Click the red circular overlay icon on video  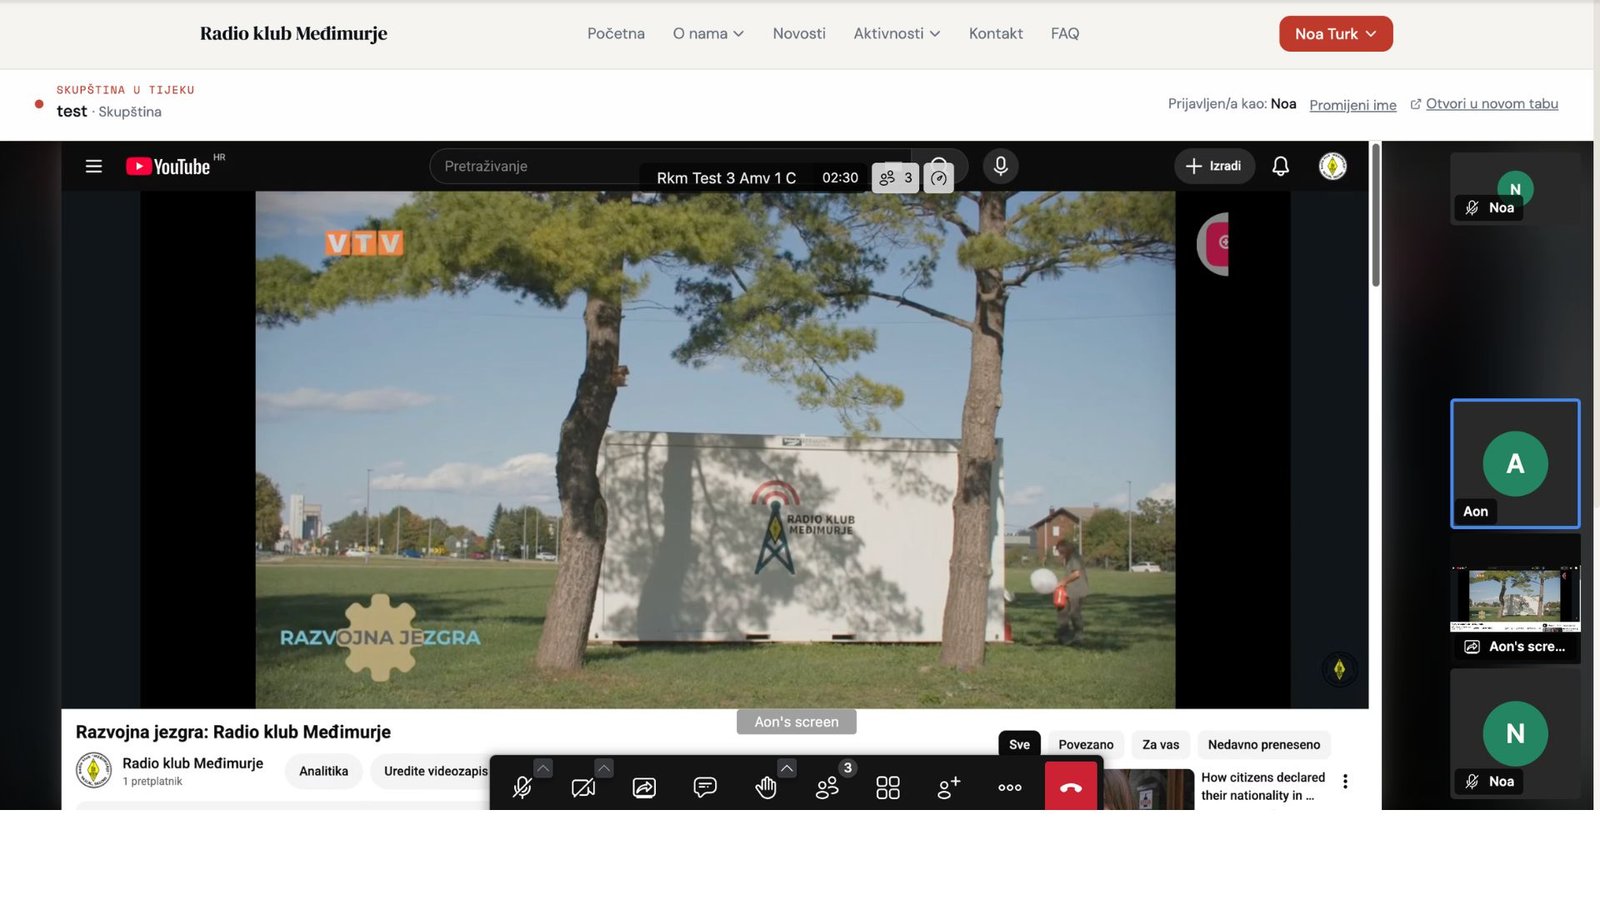coord(1213,243)
